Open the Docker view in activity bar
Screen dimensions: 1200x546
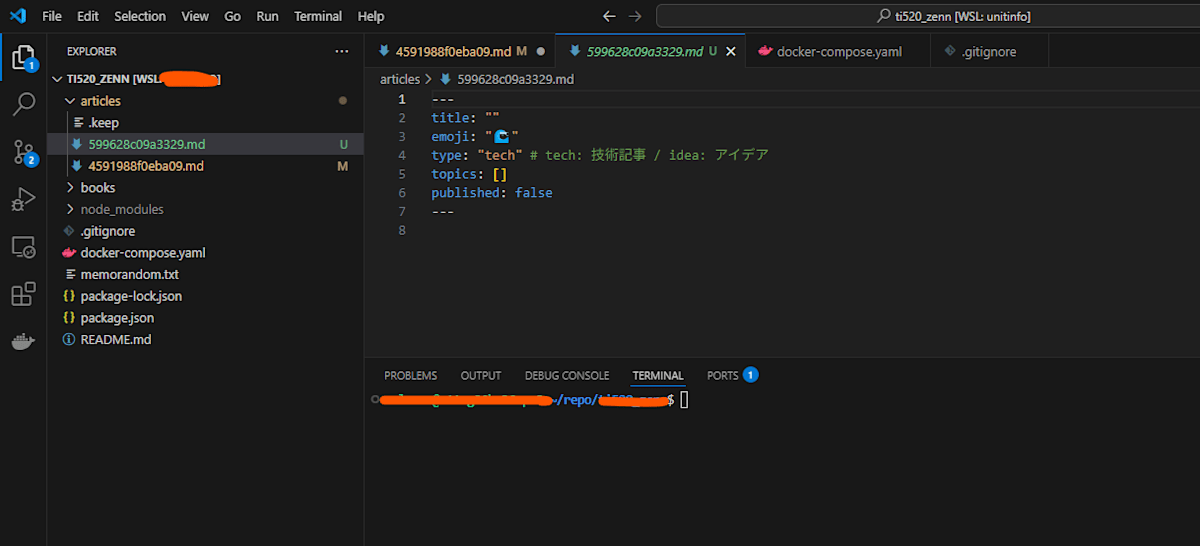(x=23, y=342)
